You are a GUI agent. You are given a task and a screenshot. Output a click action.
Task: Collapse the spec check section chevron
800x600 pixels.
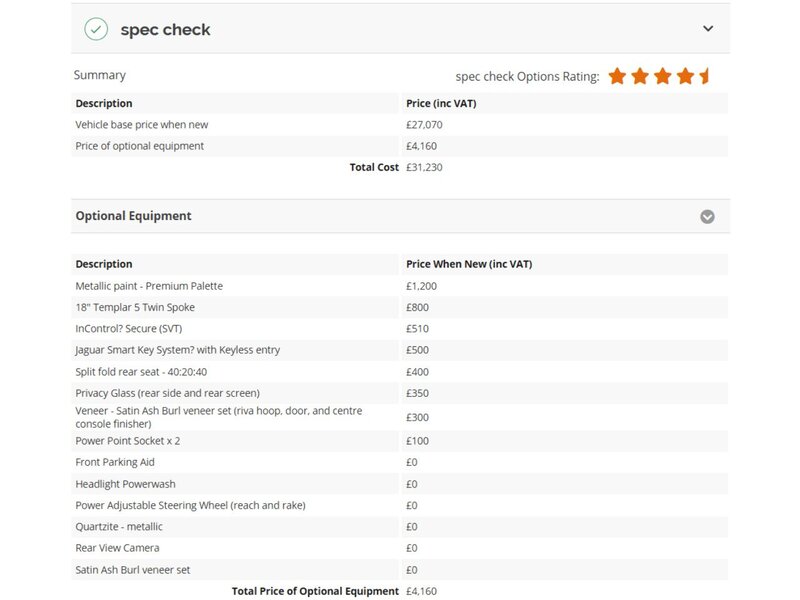(x=708, y=29)
